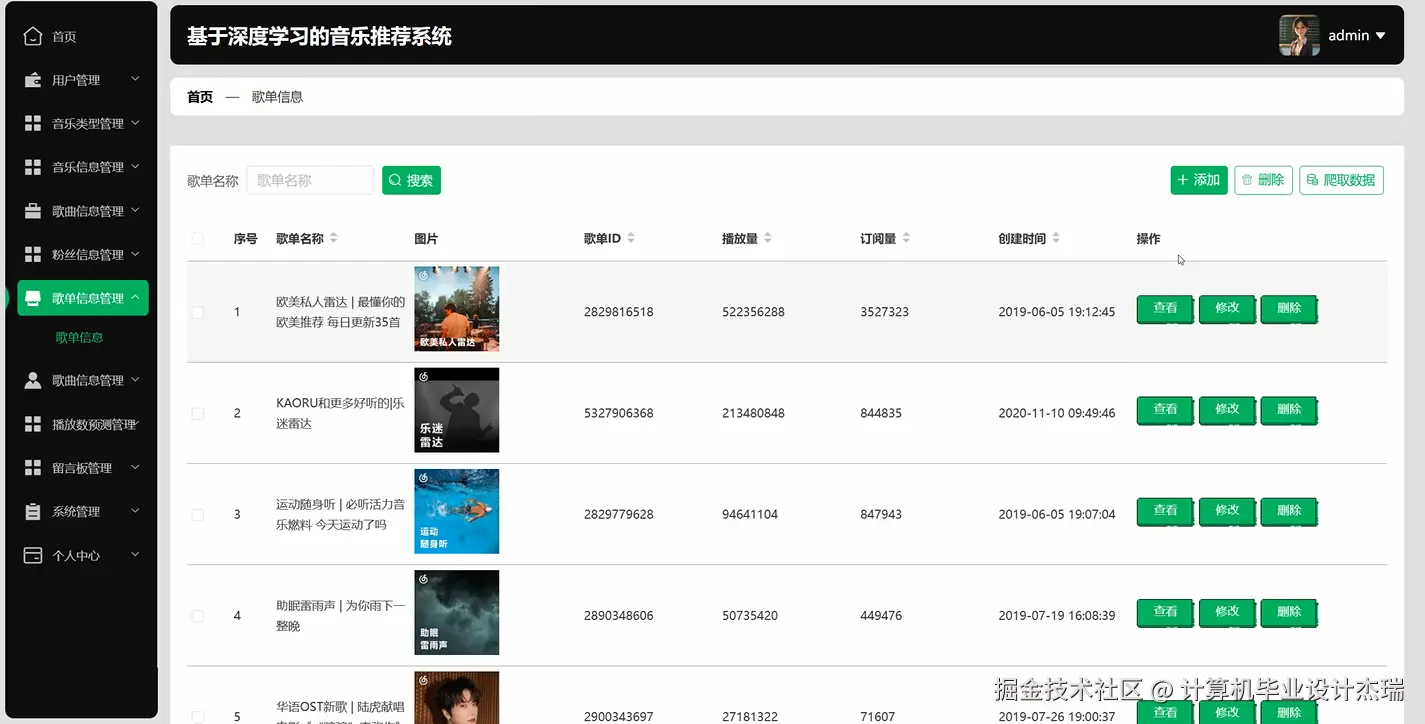Click the 歌单ID value 5327906368
This screenshot has height=724, width=1425.
(619, 413)
